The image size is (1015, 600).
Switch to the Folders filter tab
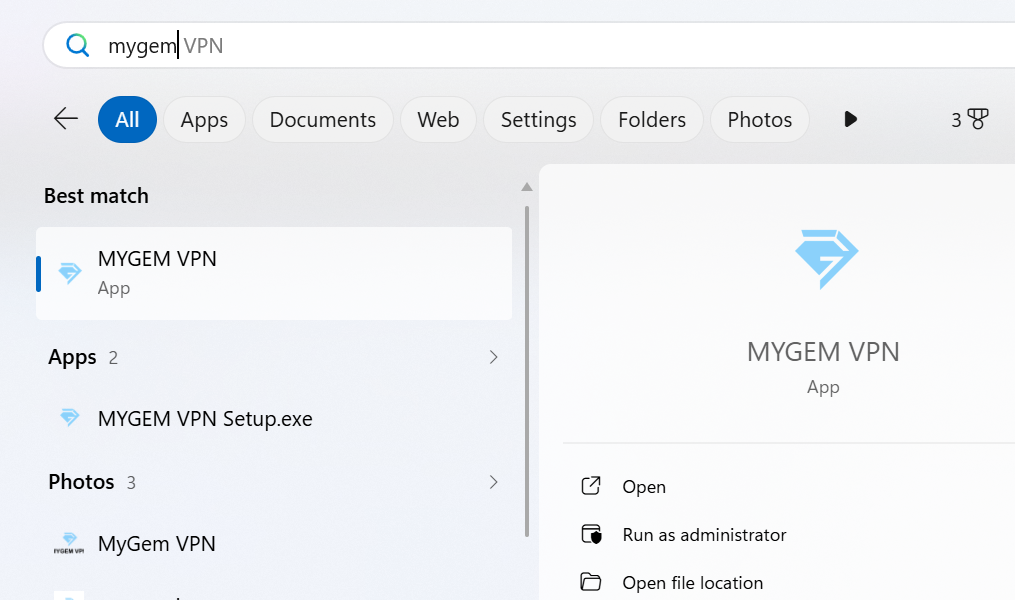(x=652, y=120)
